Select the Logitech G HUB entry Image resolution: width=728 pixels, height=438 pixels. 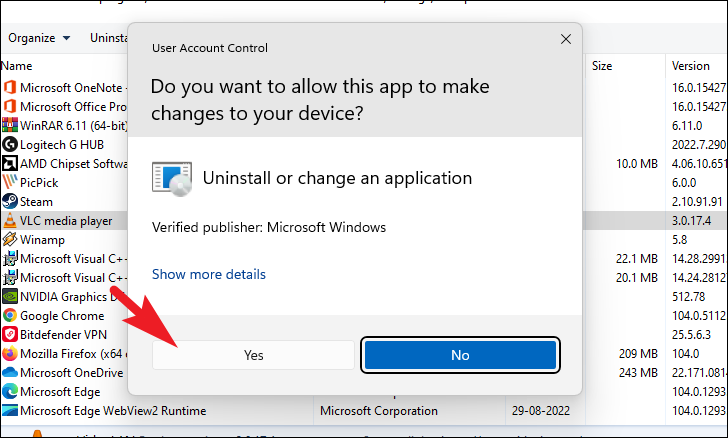coord(62,145)
